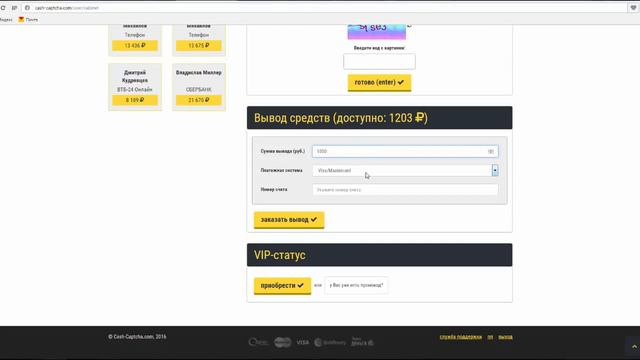Screen dimensions: 640x360
Task: Click the 13 675 ₽ amount badge
Action: point(199,45)
